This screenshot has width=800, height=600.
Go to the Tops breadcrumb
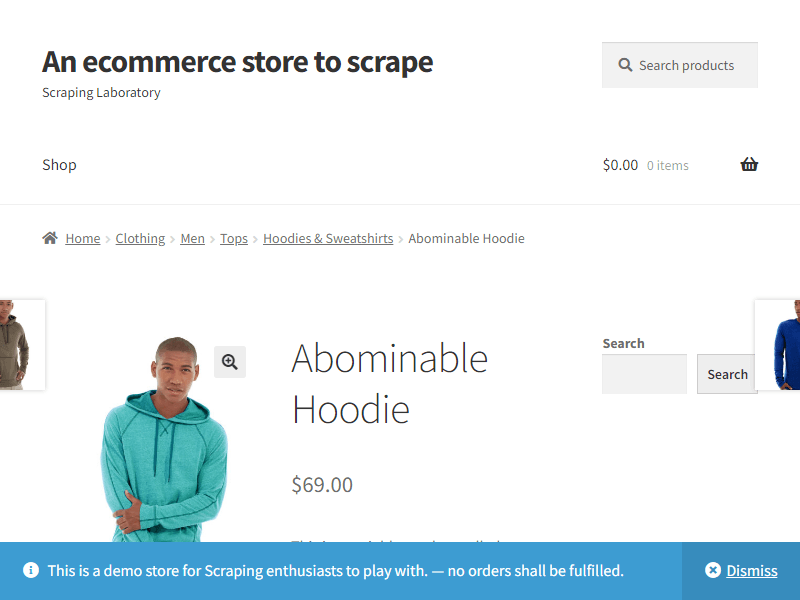click(x=234, y=238)
